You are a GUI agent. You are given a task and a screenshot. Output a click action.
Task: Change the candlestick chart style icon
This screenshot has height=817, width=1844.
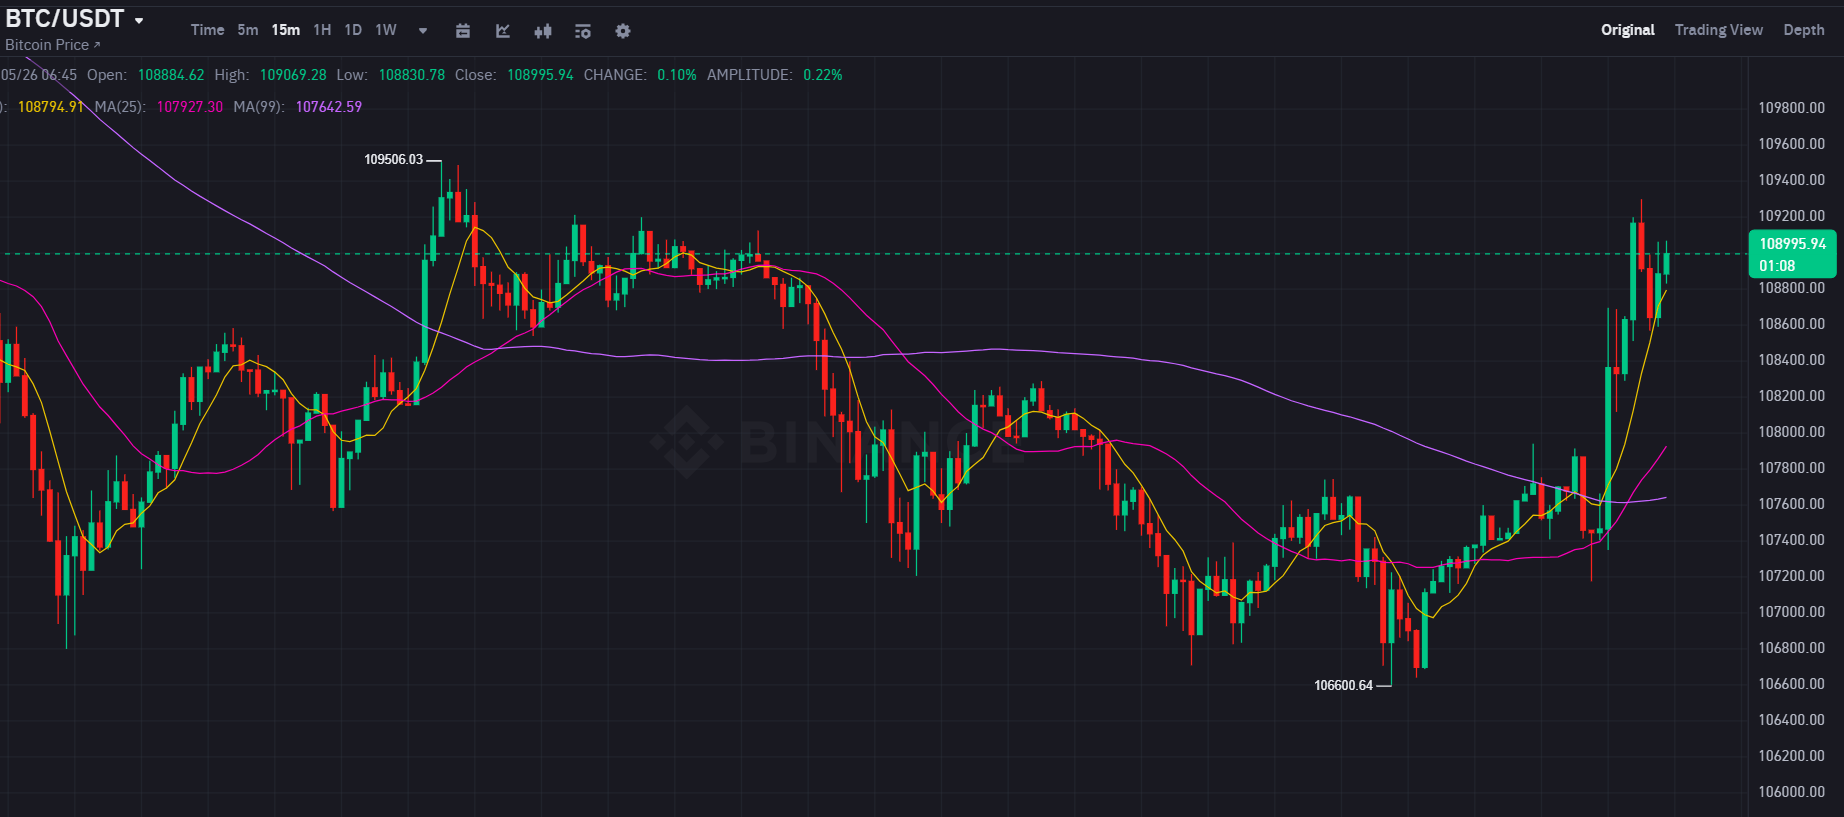point(543,31)
